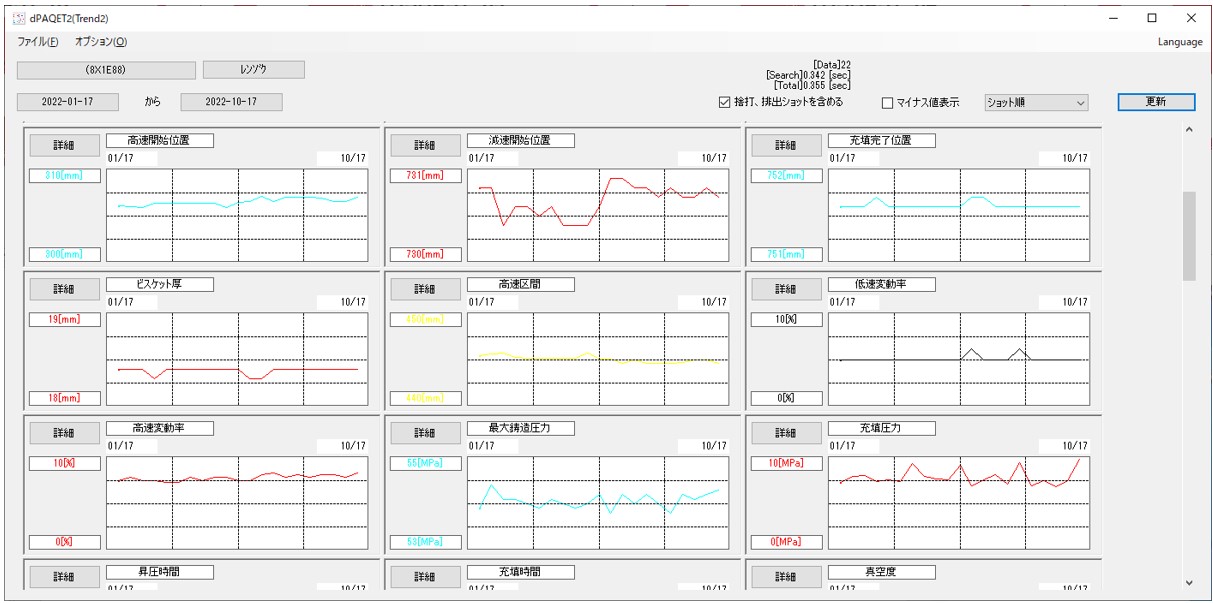Screen dimensions: 1213x603
Task: Open the Language menu
Action: click(x=1180, y=42)
